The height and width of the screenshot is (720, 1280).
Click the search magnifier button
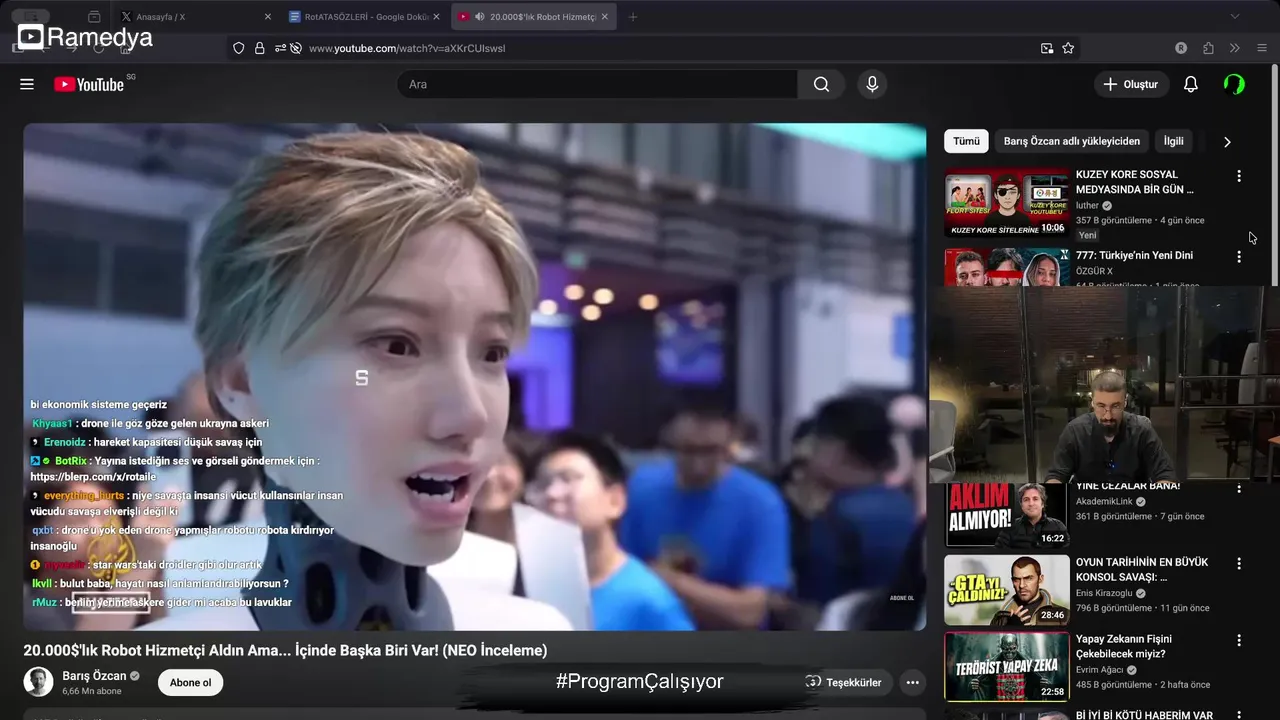[x=821, y=84]
